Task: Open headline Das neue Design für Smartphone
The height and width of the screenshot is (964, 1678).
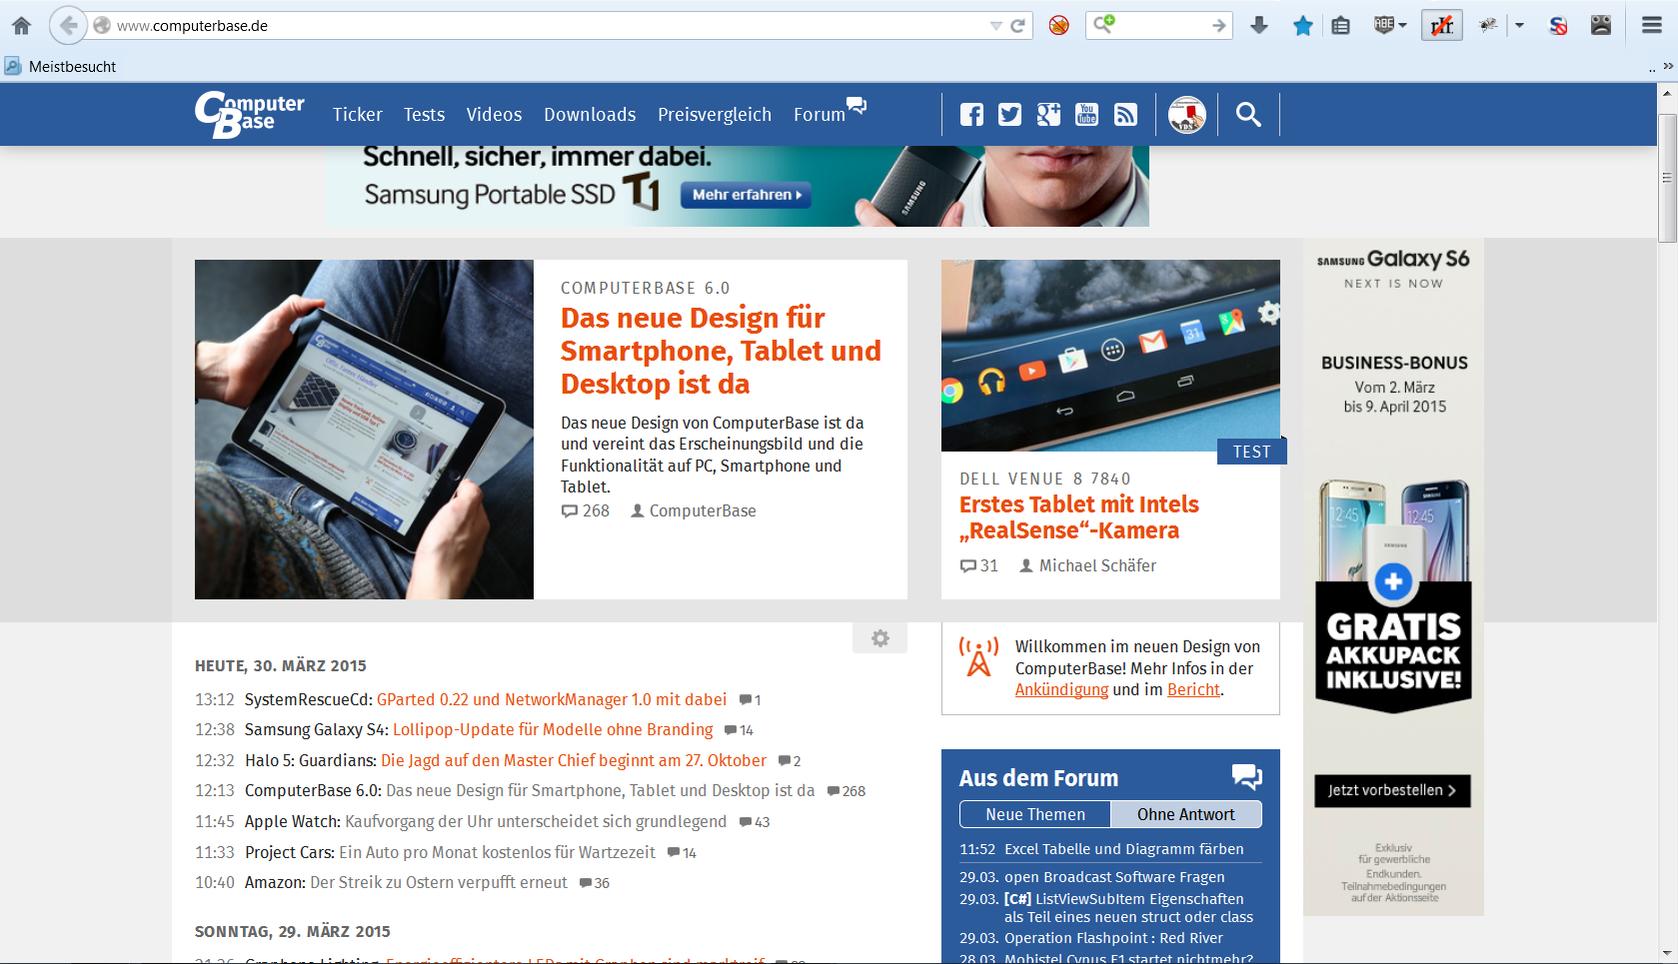Action: (x=721, y=351)
